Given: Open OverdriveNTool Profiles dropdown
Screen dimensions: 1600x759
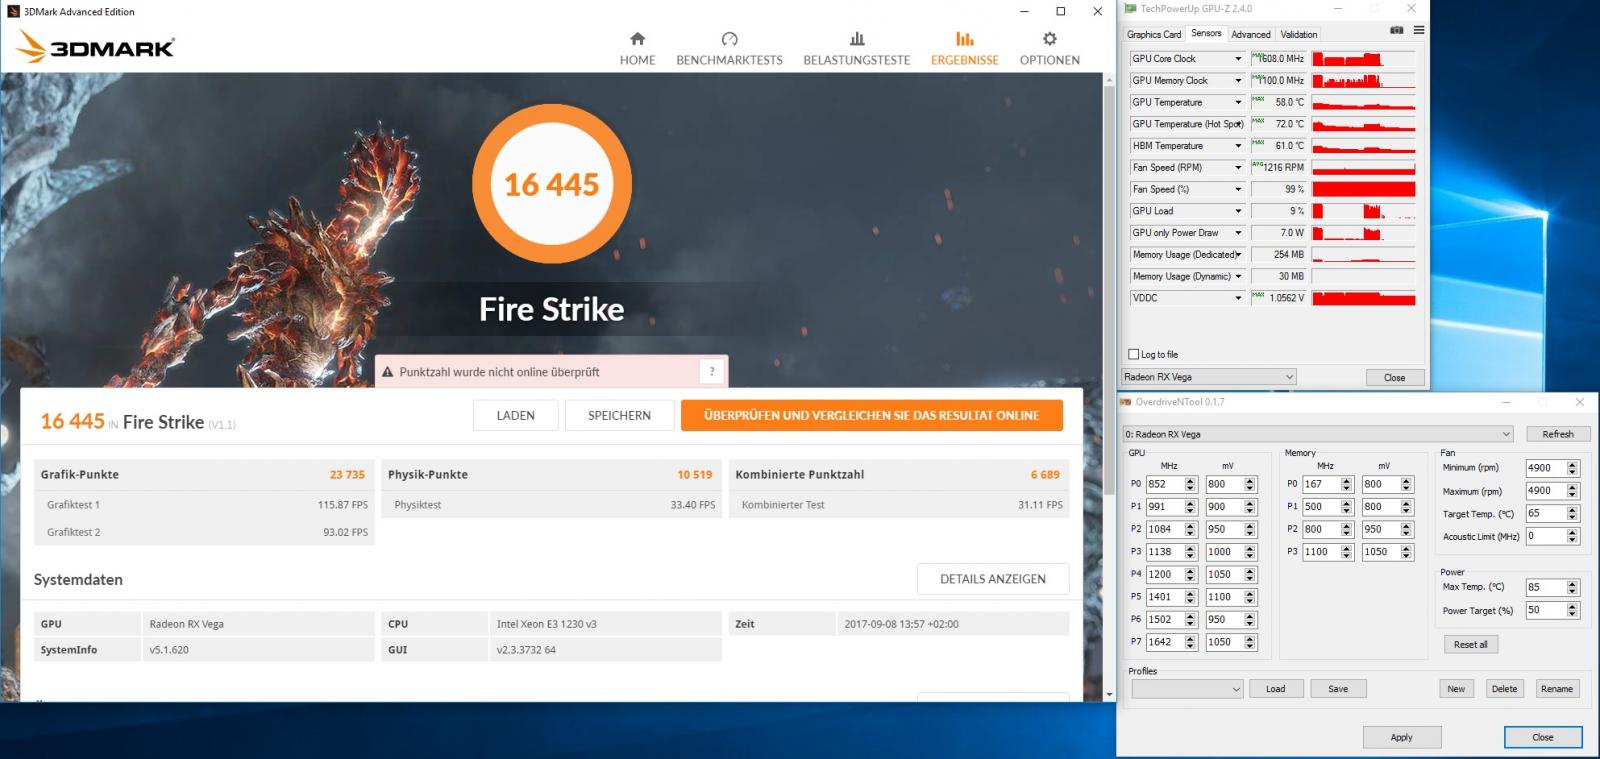Looking at the screenshot, I should (1186, 689).
